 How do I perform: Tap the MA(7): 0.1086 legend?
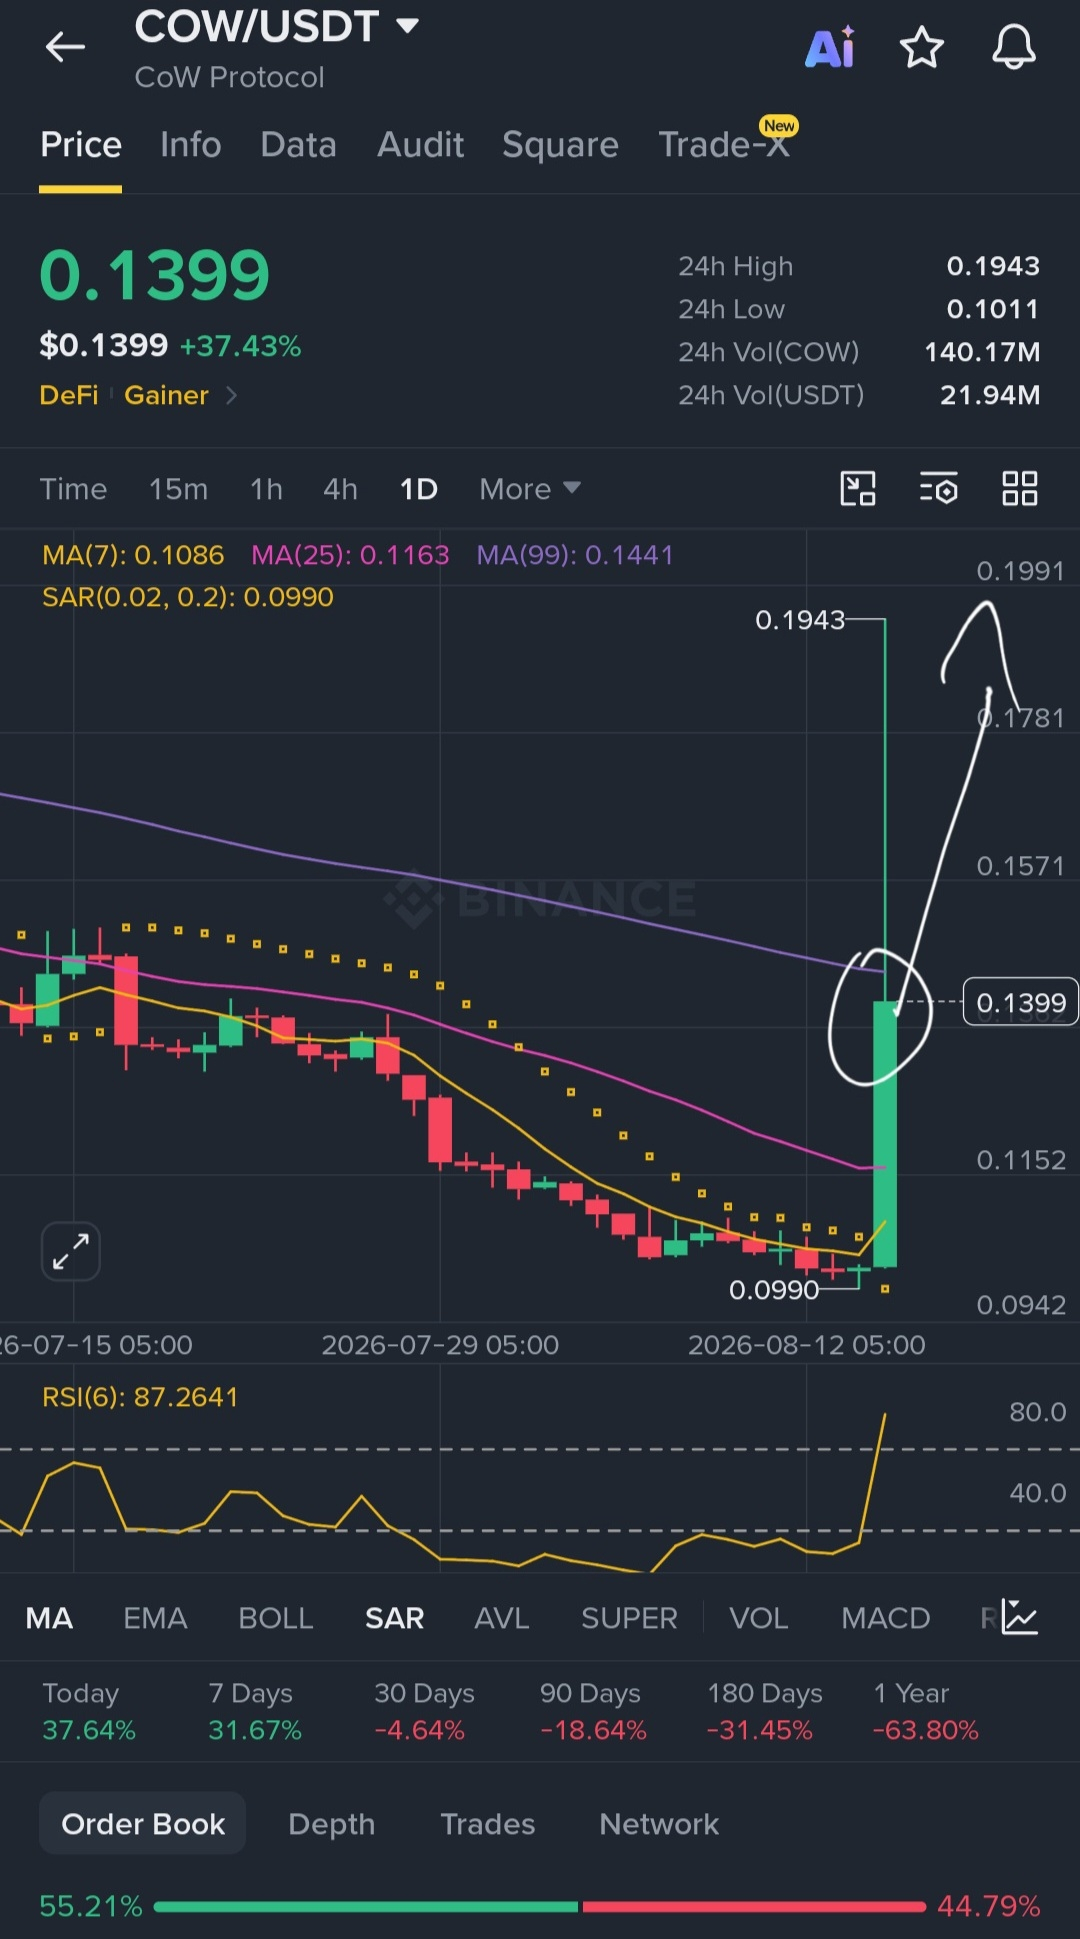133,555
